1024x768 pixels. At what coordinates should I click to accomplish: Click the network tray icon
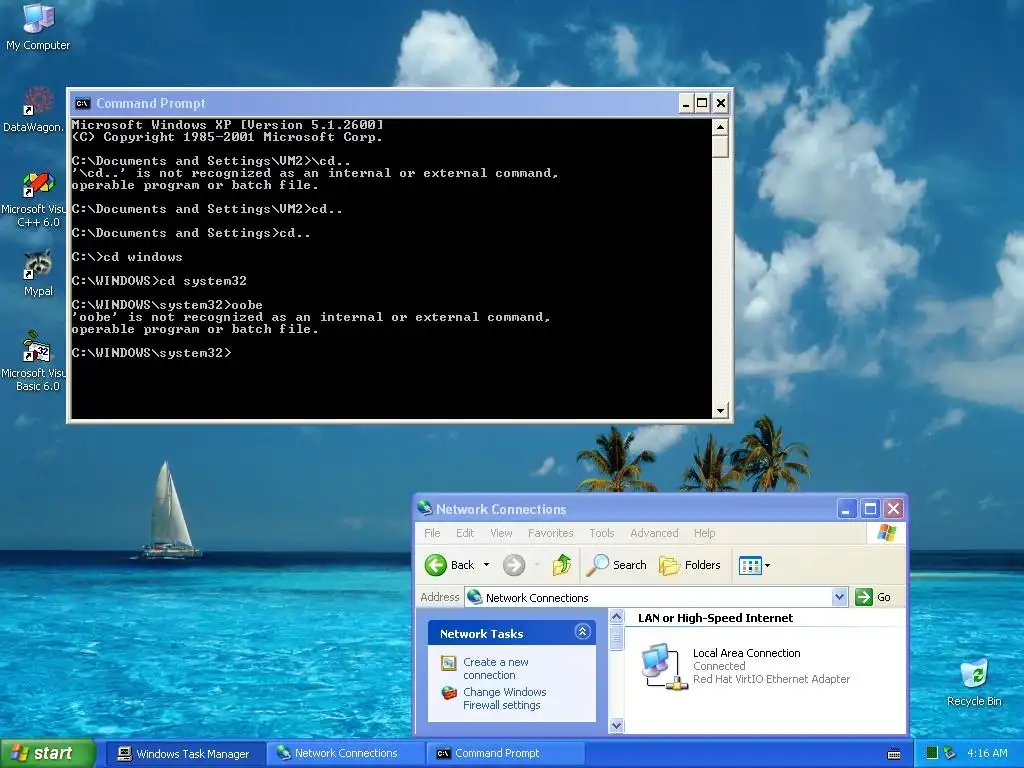(x=950, y=753)
